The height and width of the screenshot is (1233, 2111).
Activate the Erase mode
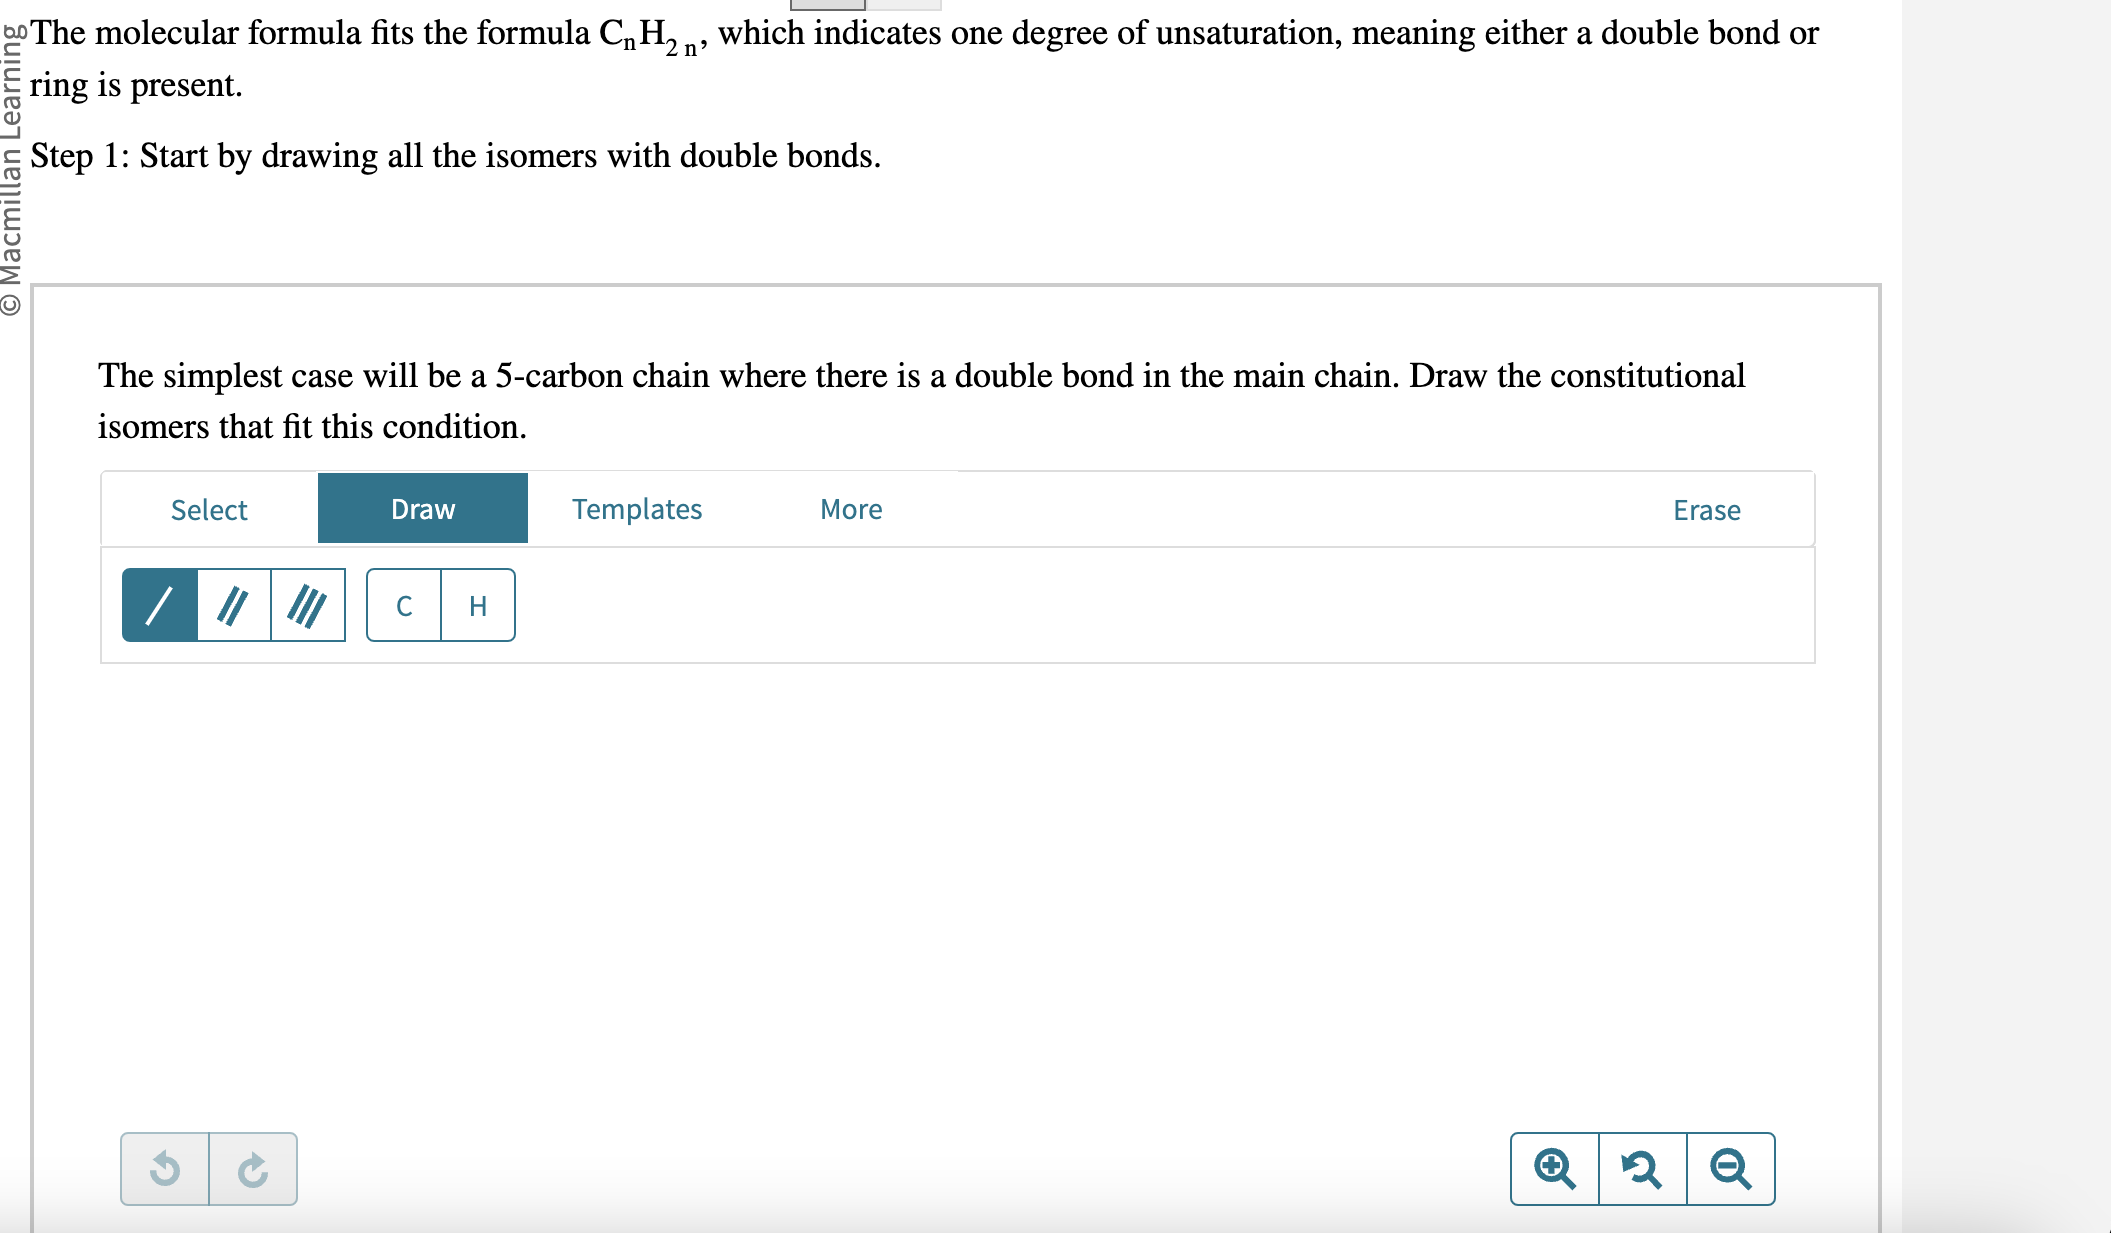coord(1706,510)
